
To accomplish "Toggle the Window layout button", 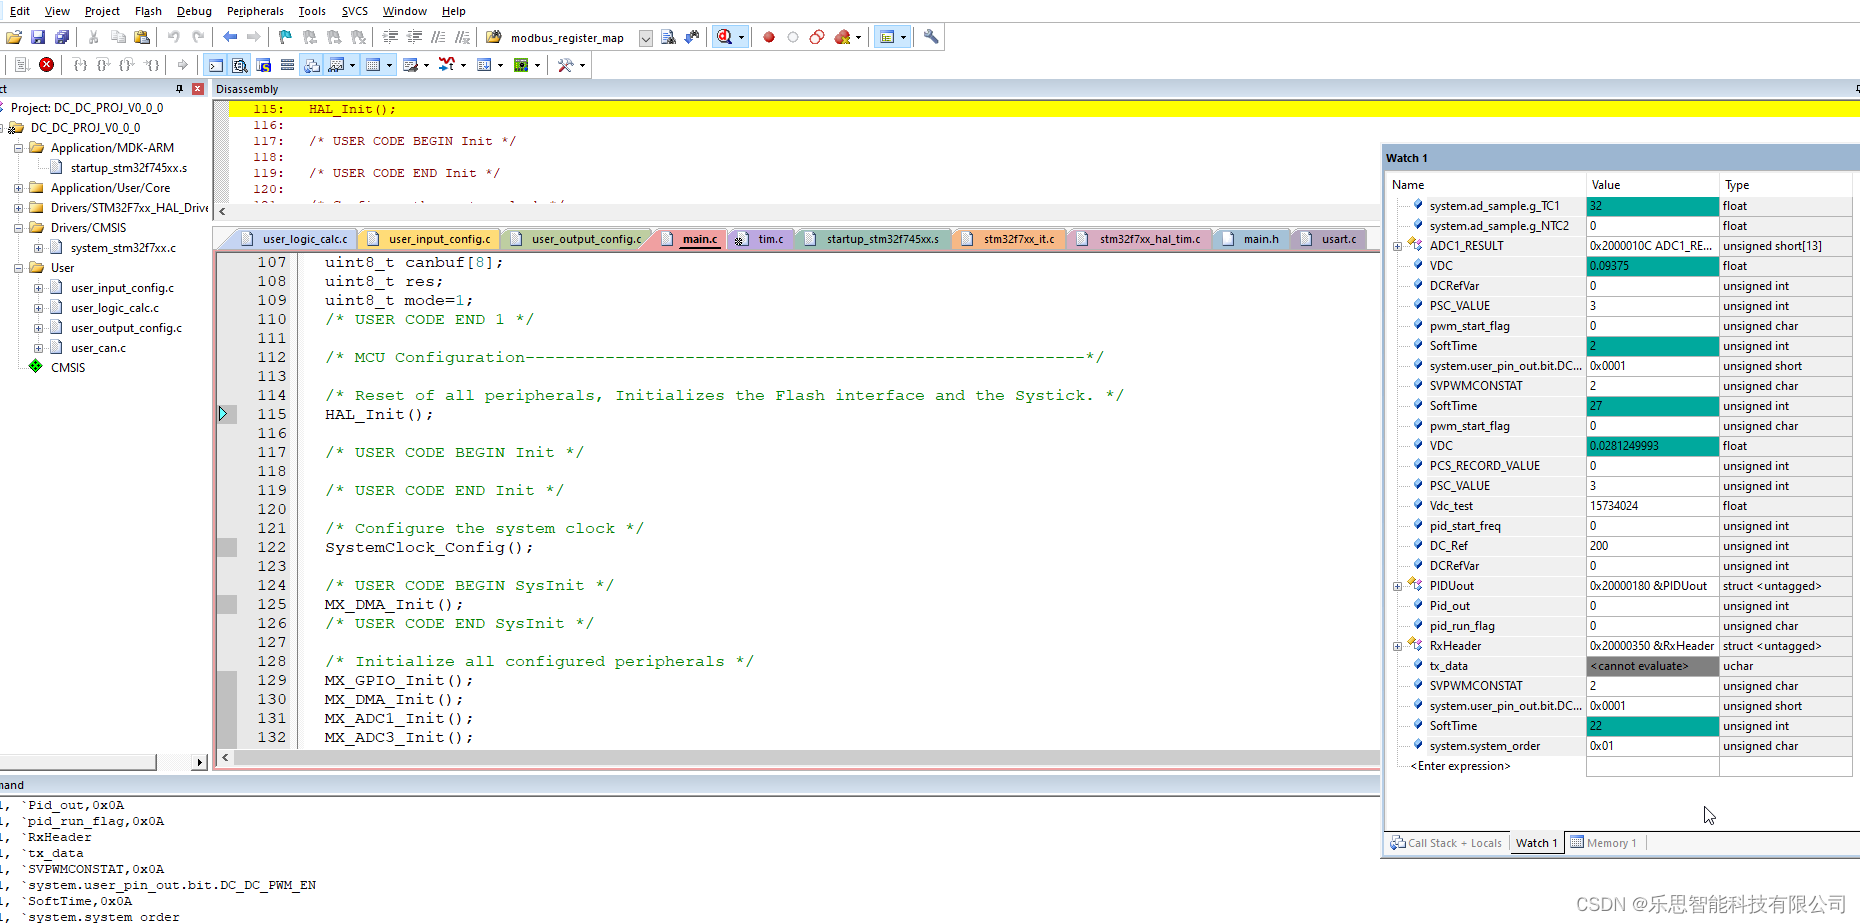I will [887, 37].
